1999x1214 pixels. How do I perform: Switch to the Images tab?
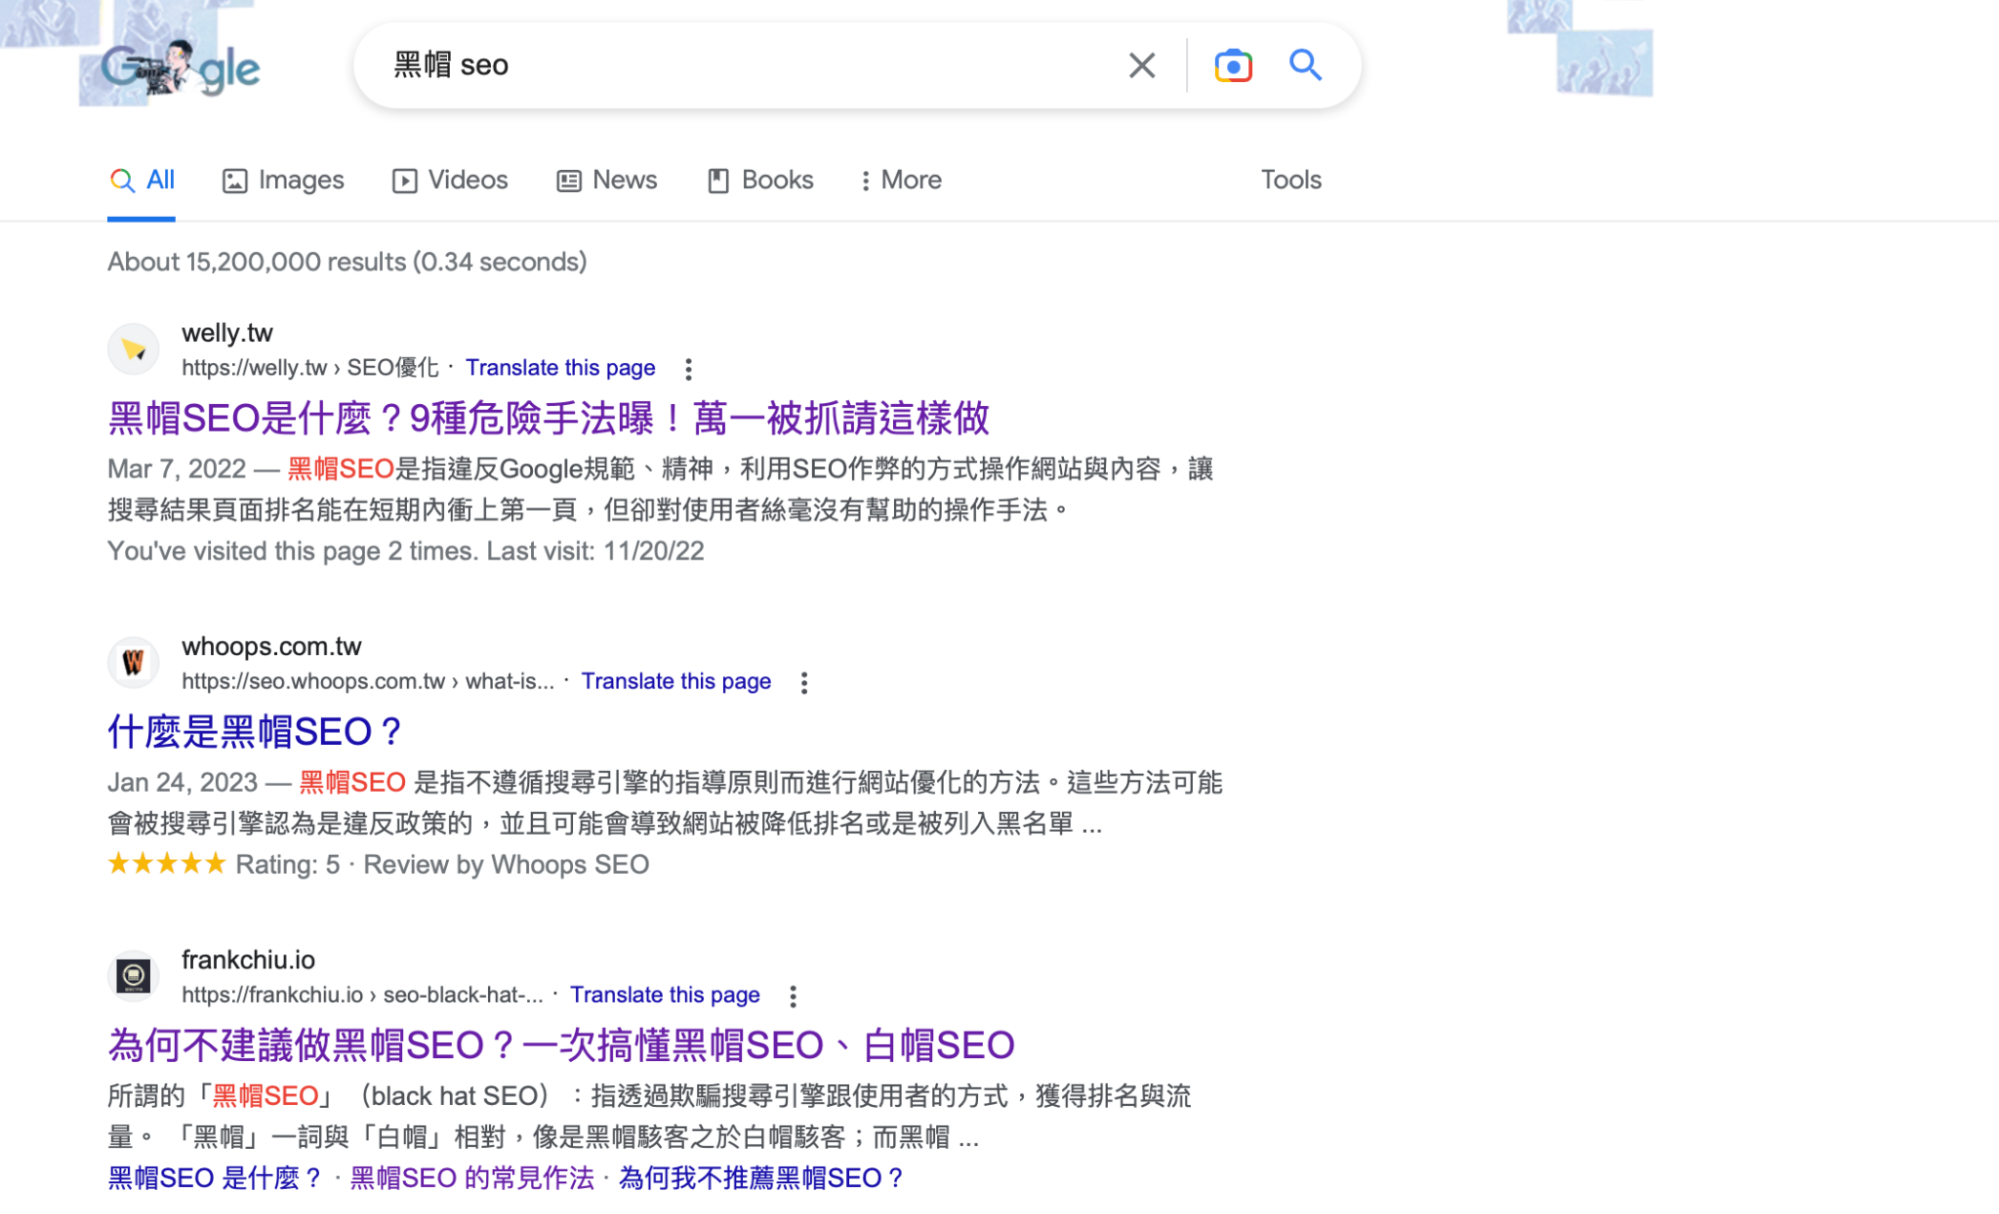click(283, 180)
